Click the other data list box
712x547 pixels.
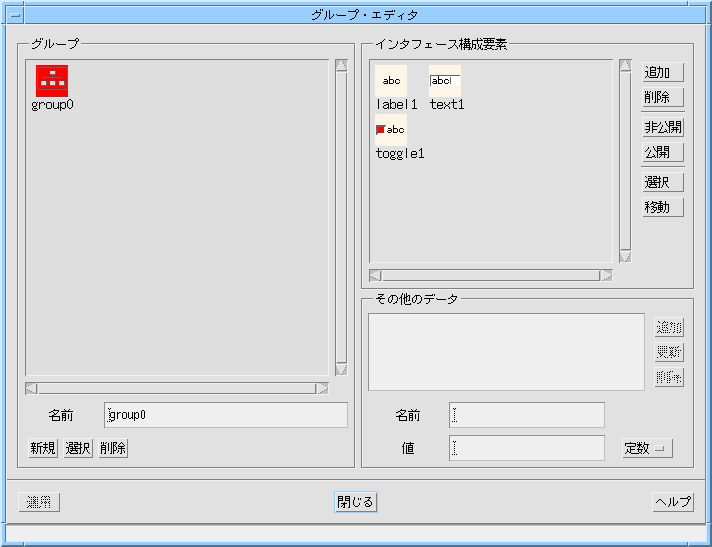click(506, 352)
